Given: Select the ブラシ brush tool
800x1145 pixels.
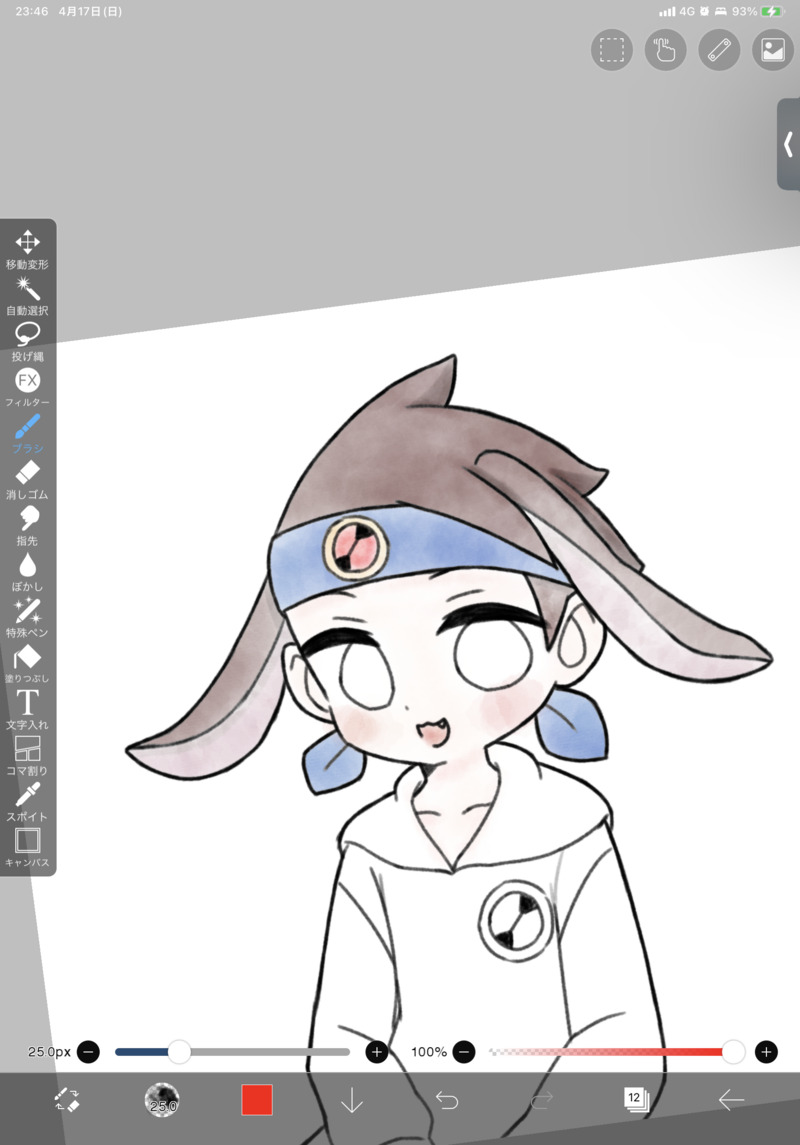Looking at the screenshot, I should coord(28,434).
